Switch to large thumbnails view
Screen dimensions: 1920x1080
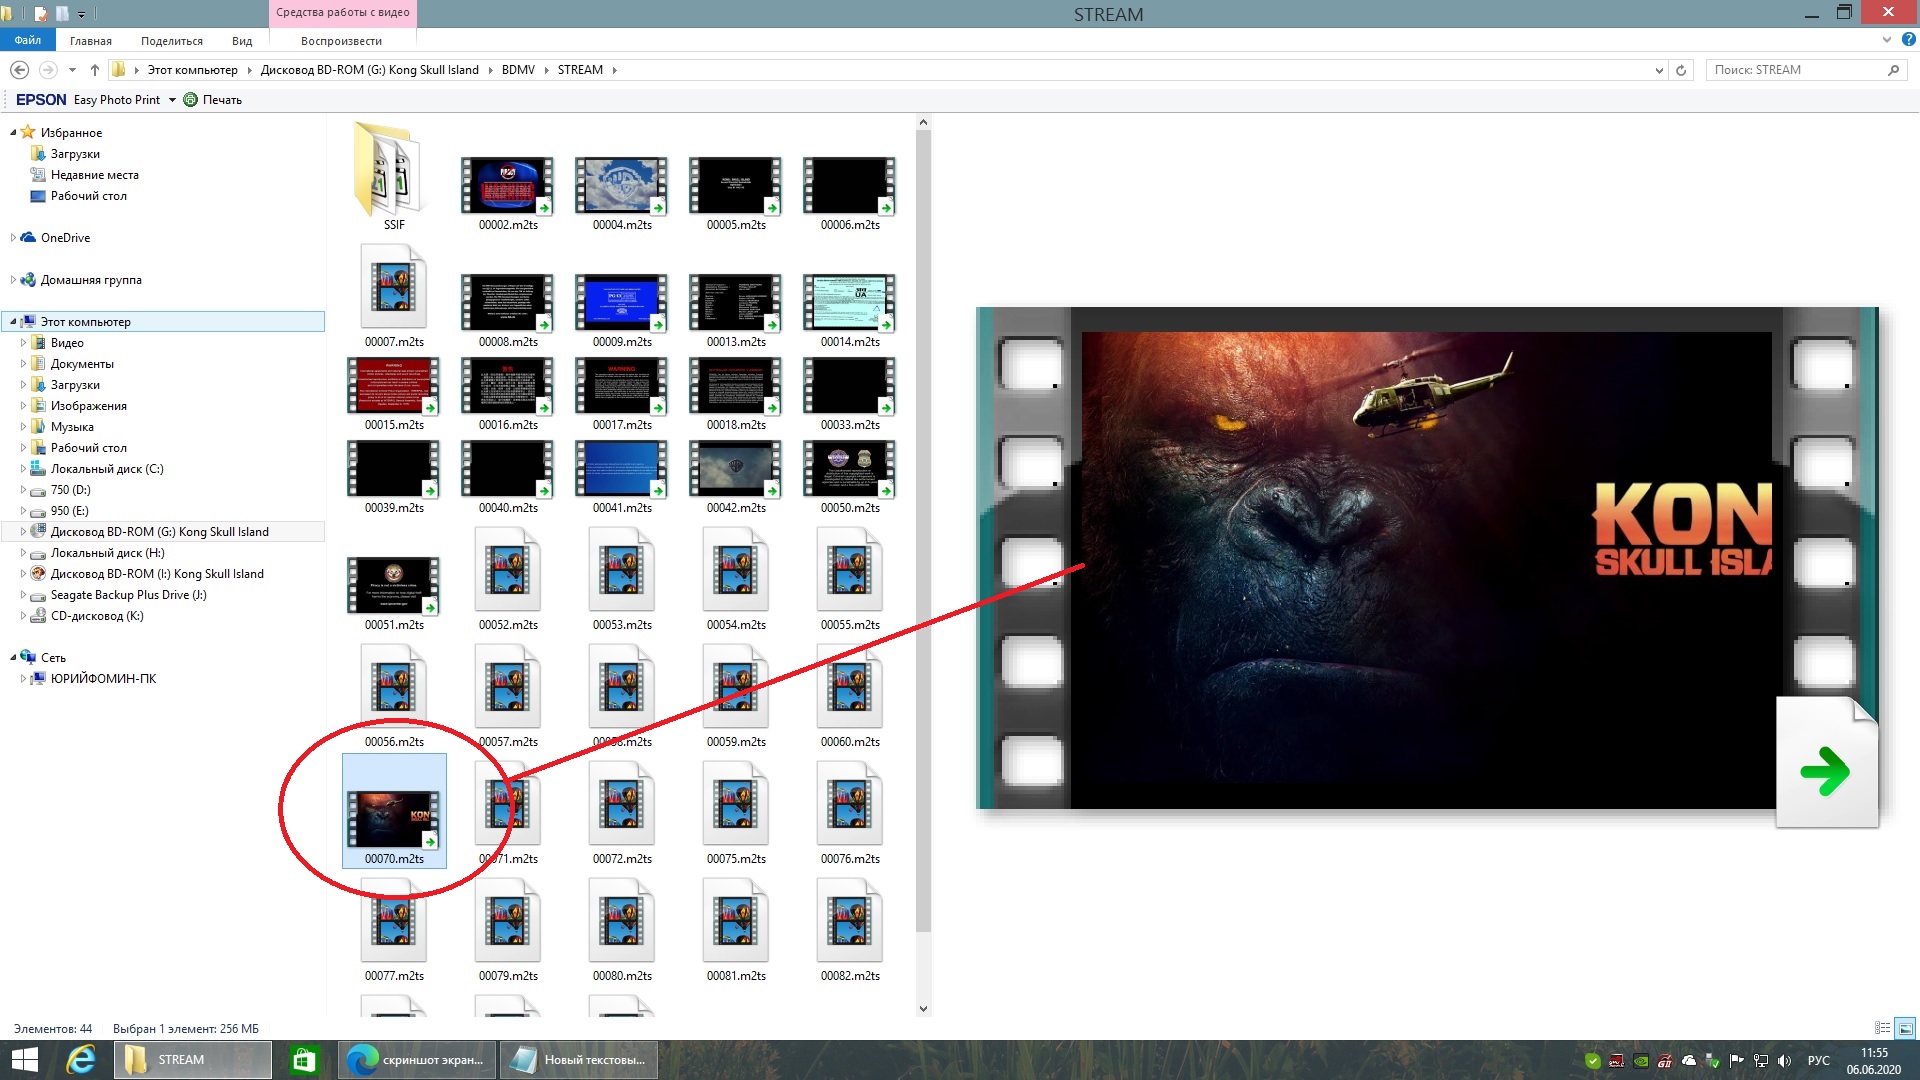pos(1906,1028)
